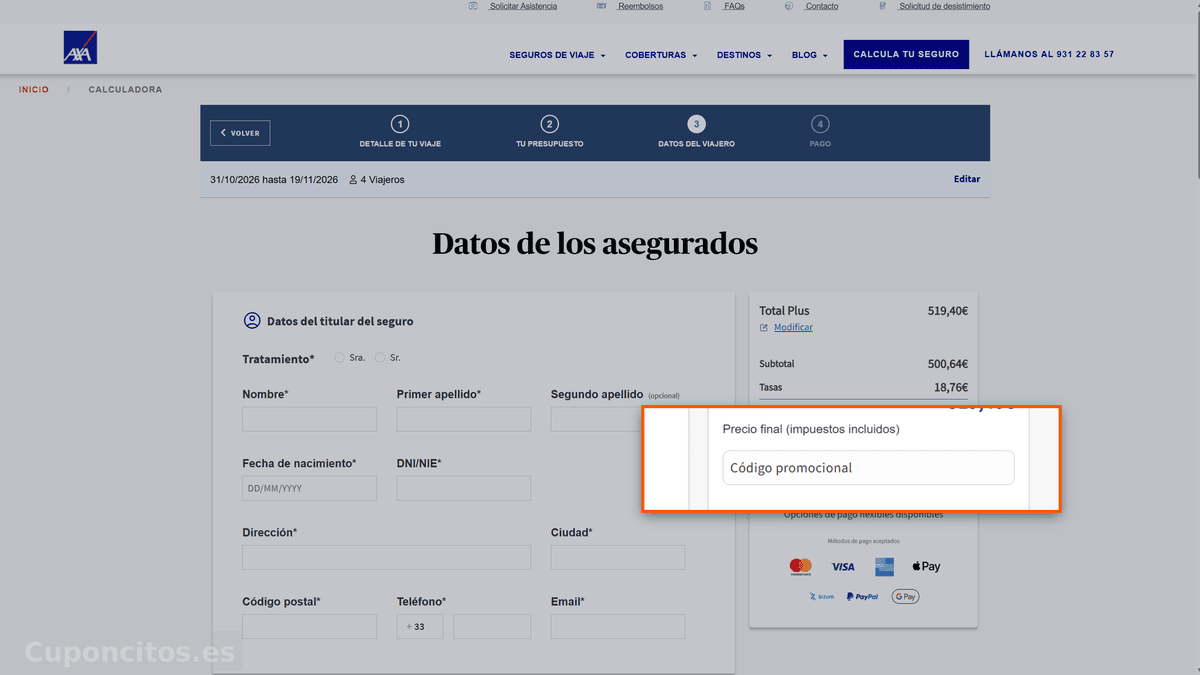Image resolution: width=1200 pixels, height=675 pixels.
Task: Click the form icon beside Solicitud de desistimiento
Action: pos(883,6)
